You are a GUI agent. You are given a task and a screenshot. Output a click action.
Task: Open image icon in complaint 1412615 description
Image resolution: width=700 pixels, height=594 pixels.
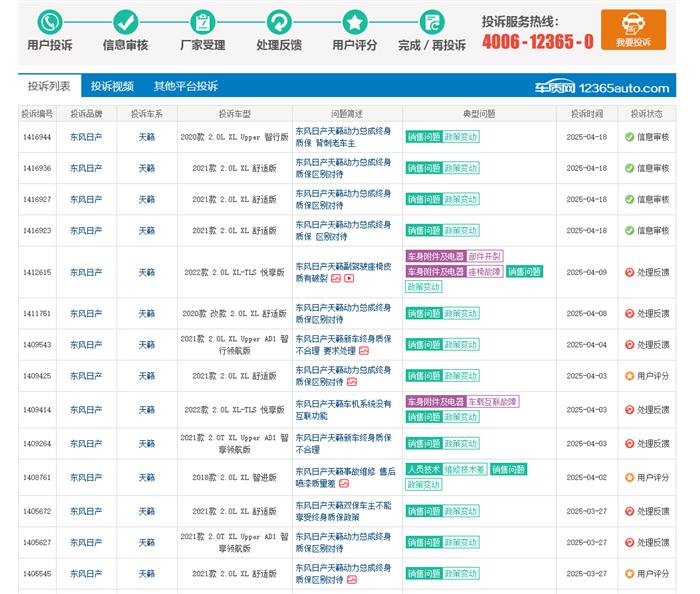[x=336, y=278]
